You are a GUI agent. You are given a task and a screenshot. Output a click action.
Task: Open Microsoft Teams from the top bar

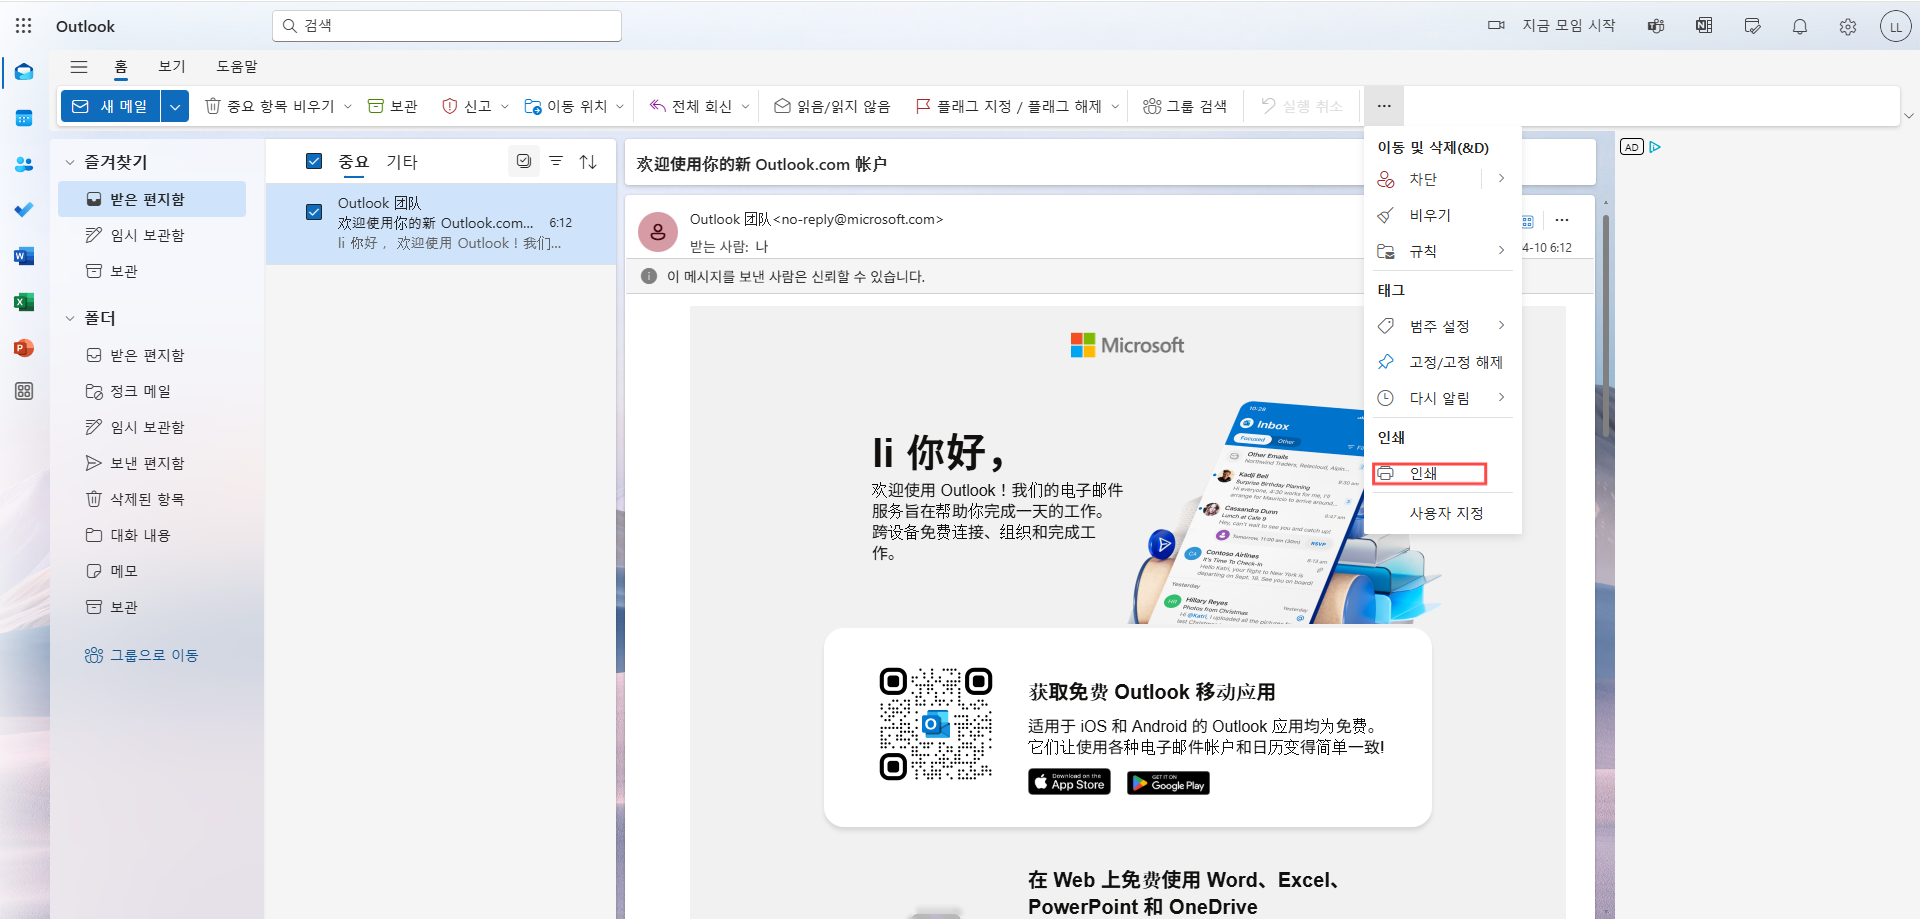tap(1655, 26)
